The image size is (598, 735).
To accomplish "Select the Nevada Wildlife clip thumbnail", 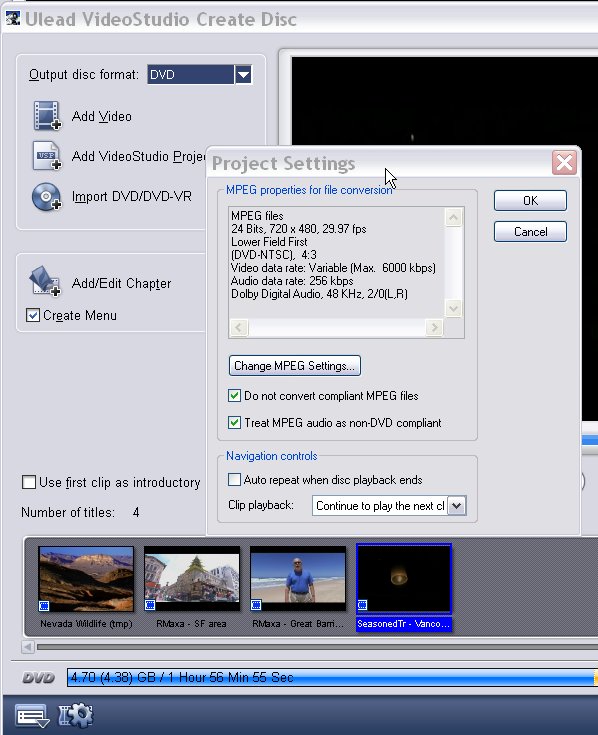I will click(86, 579).
